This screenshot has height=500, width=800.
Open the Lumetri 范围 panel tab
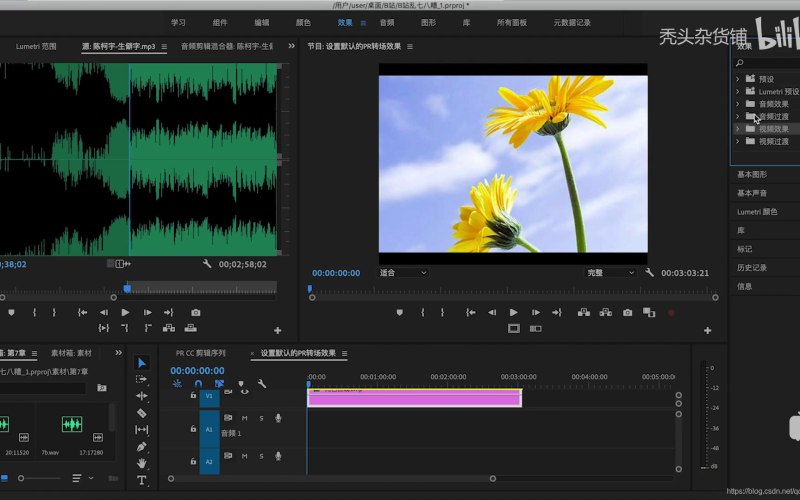point(36,46)
